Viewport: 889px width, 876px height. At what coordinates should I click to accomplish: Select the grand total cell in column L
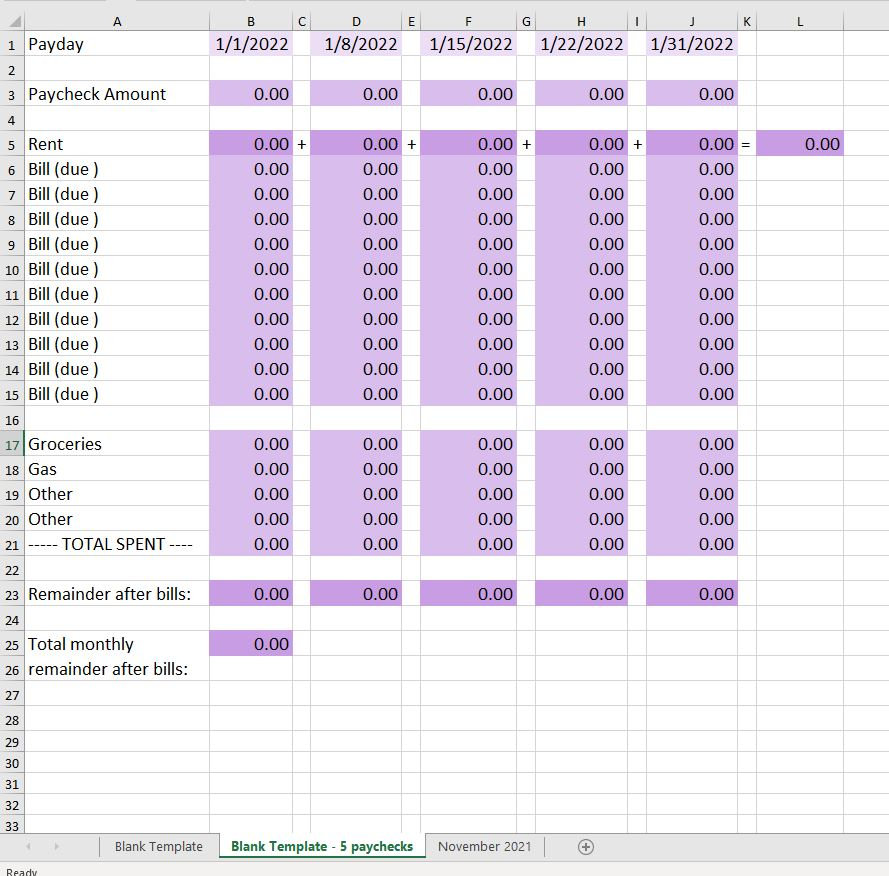tap(799, 144)
